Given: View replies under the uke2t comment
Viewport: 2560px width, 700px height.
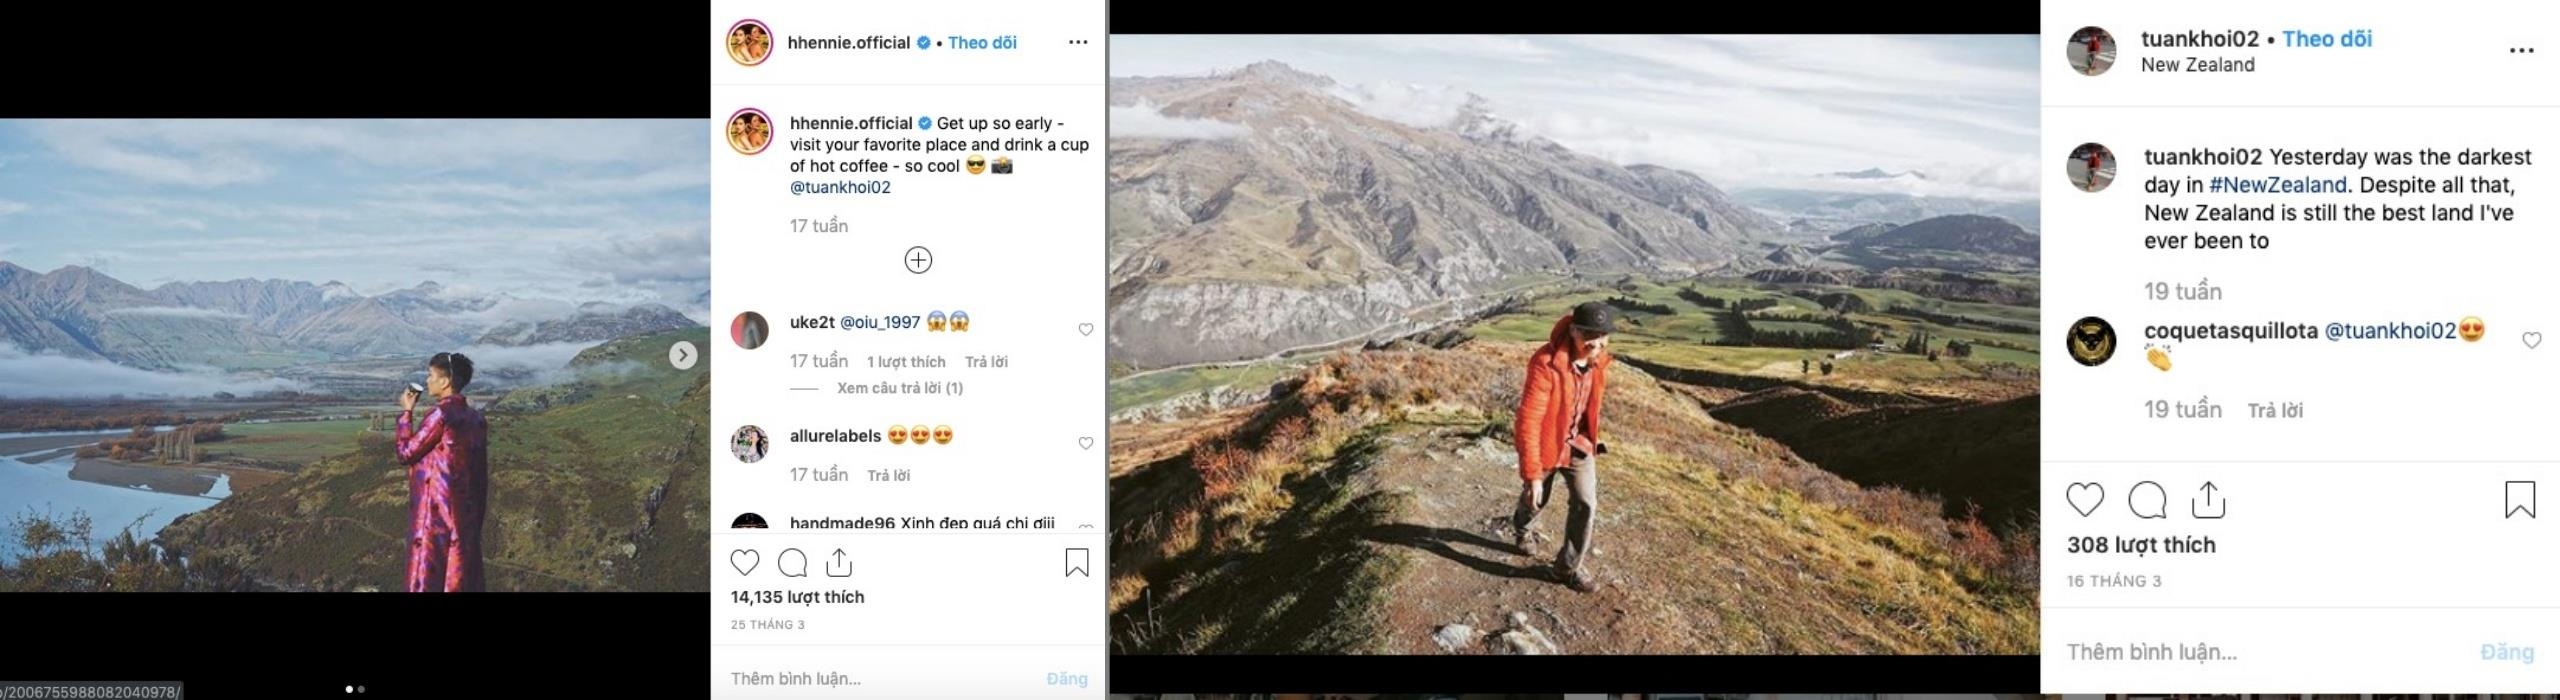Looking at the screenshot, I should coord(899,388).
